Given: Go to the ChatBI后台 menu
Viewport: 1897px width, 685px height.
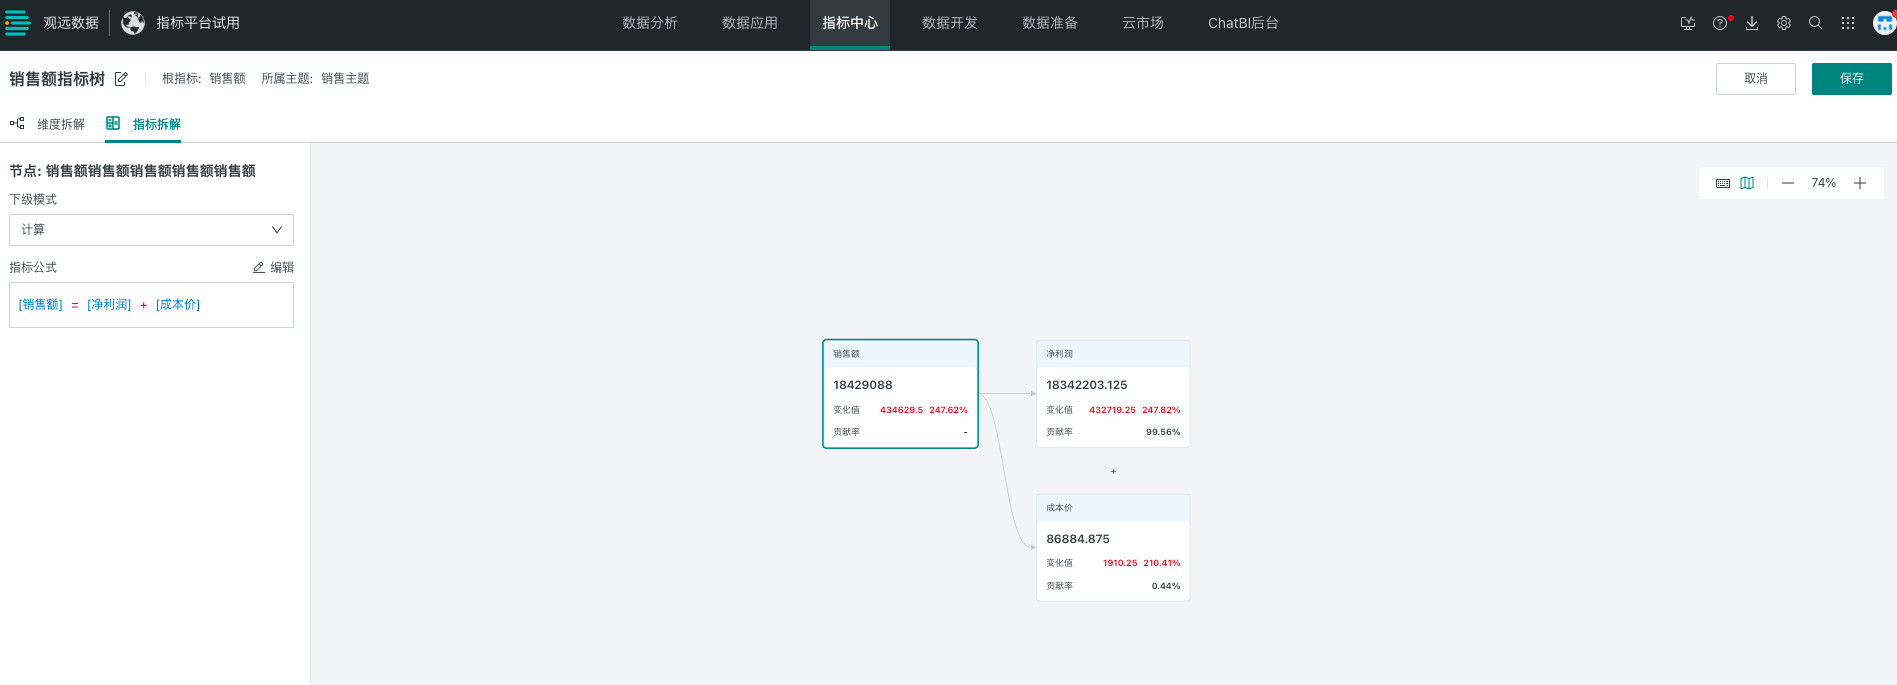Looking at the screenshot, I should pos(1243,23).
